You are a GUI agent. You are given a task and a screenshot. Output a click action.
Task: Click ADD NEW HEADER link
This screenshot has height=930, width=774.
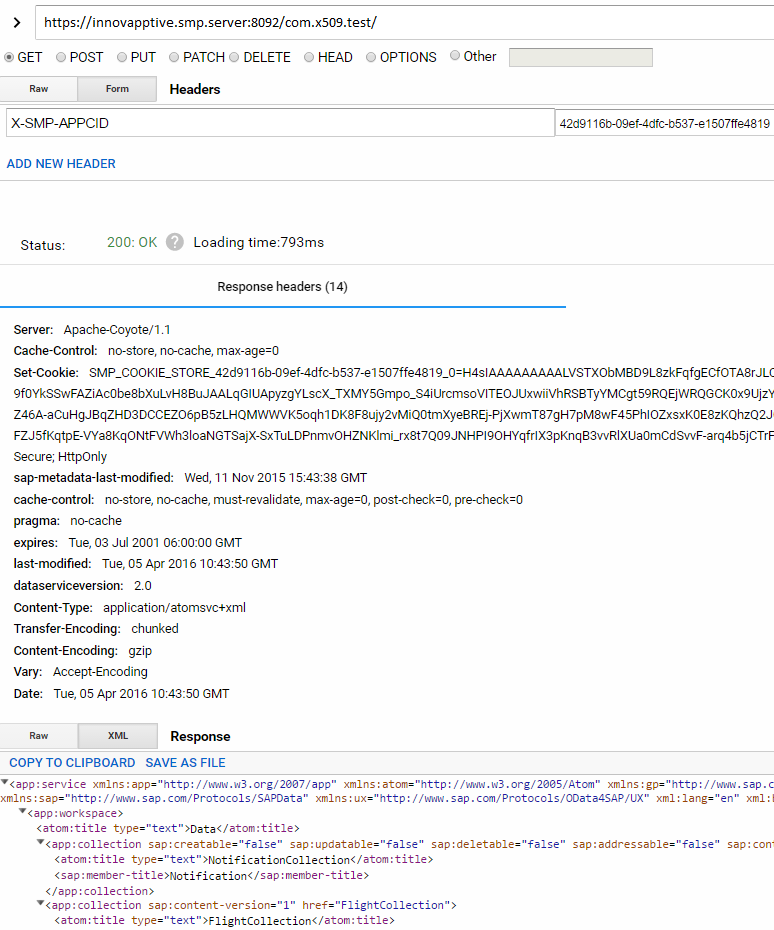coord(61,163)
